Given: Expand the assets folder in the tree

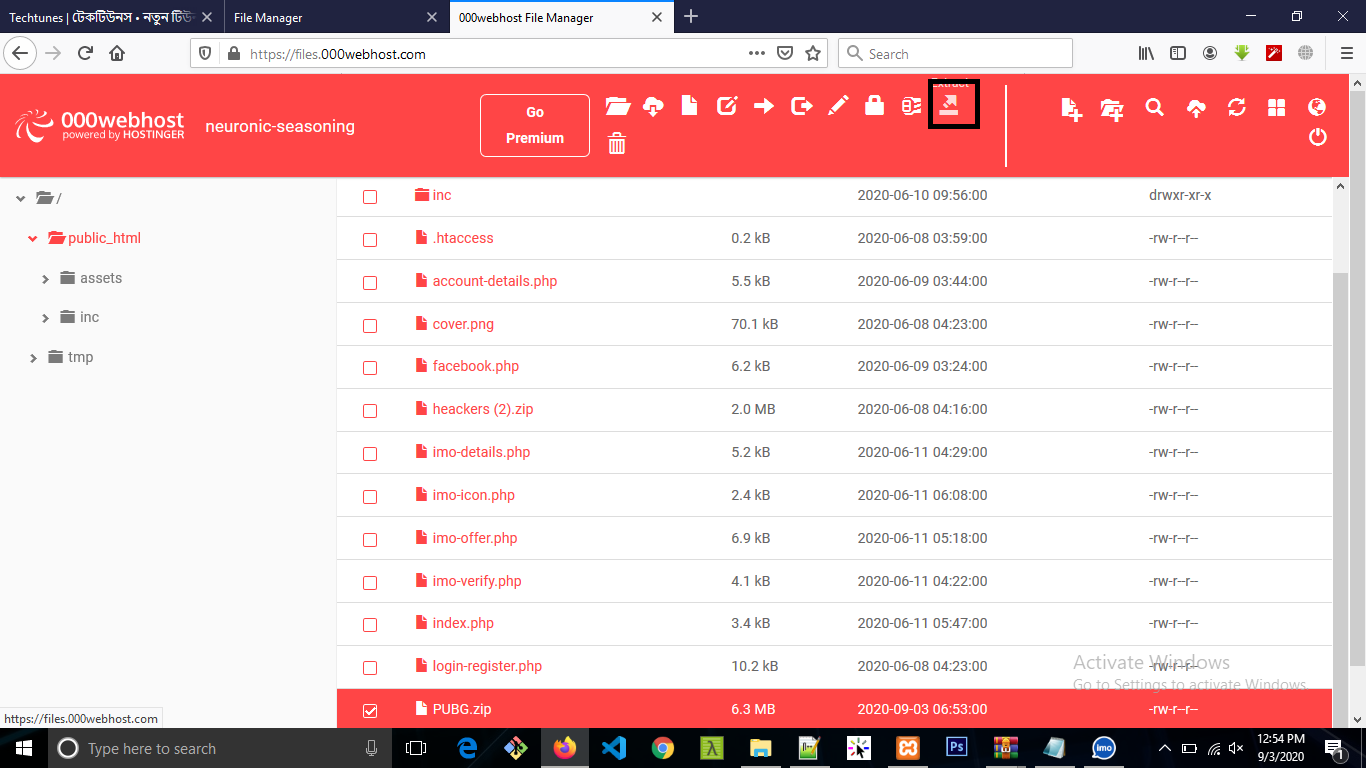Looking at the screenshot, I should pyautogui.click(x=45, y=279).
